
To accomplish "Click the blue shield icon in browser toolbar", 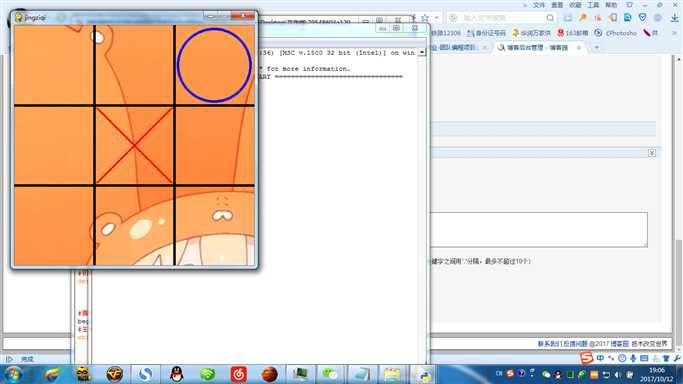I will click(x=642, y=18).
